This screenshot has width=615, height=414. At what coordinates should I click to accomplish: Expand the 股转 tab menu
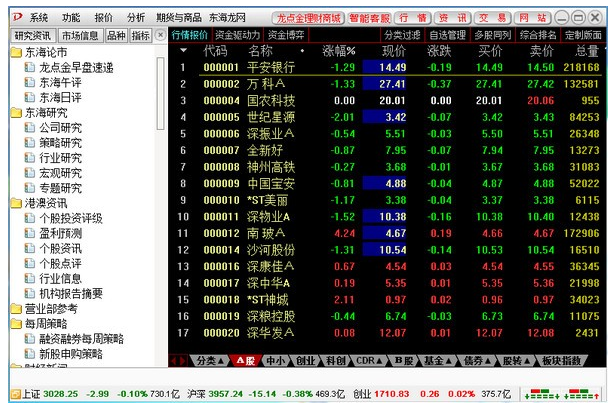(x=527, y=361)
